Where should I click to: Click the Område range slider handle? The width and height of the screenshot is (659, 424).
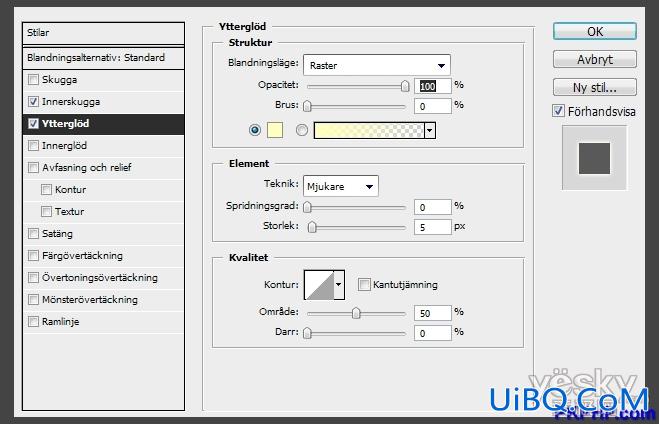356,313
